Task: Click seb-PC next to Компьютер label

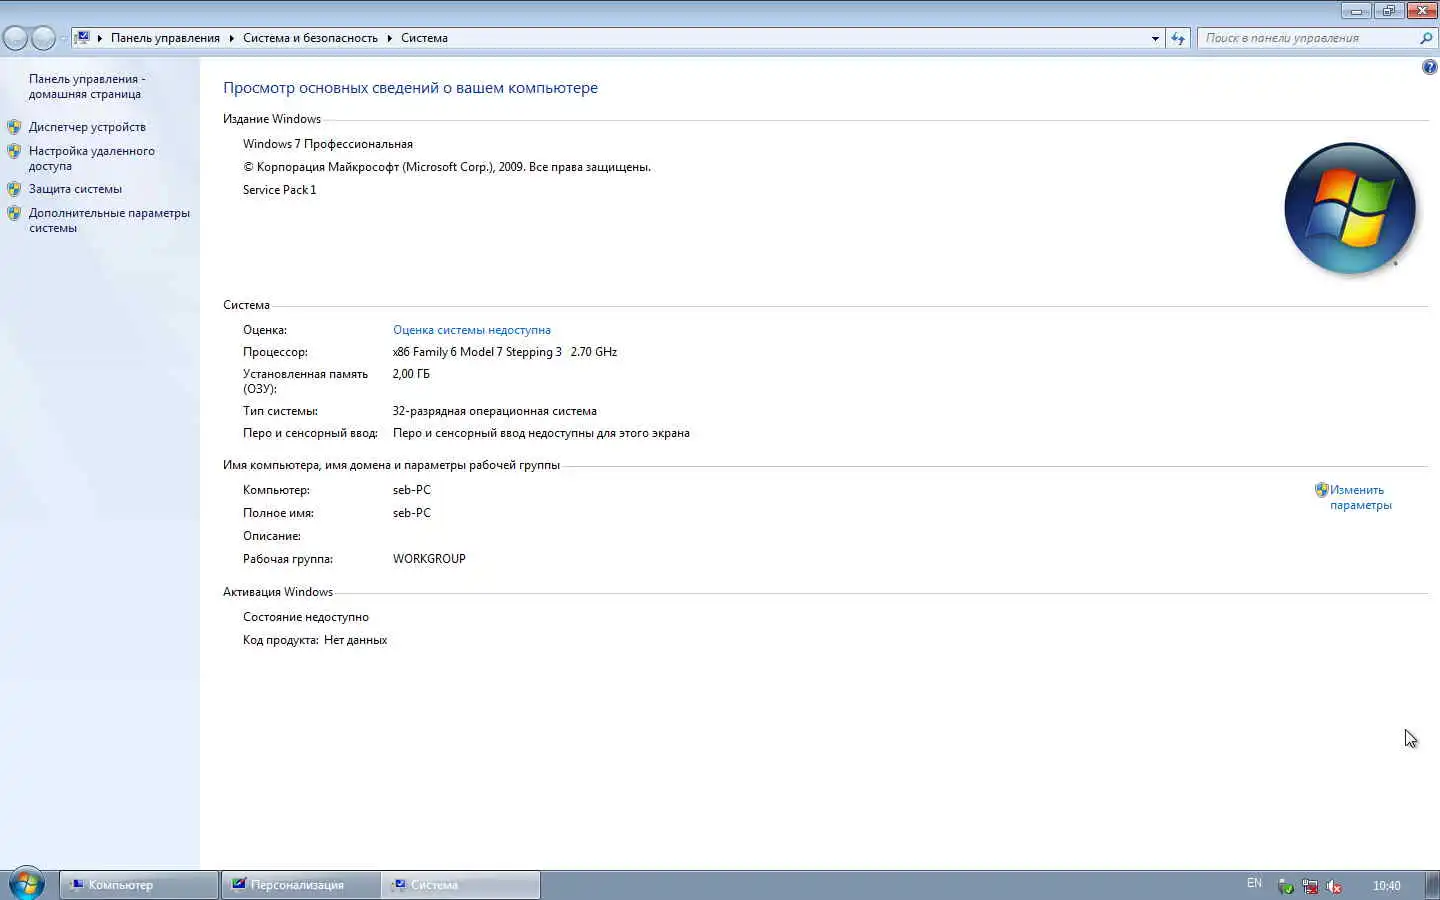Action: point(412,490)
